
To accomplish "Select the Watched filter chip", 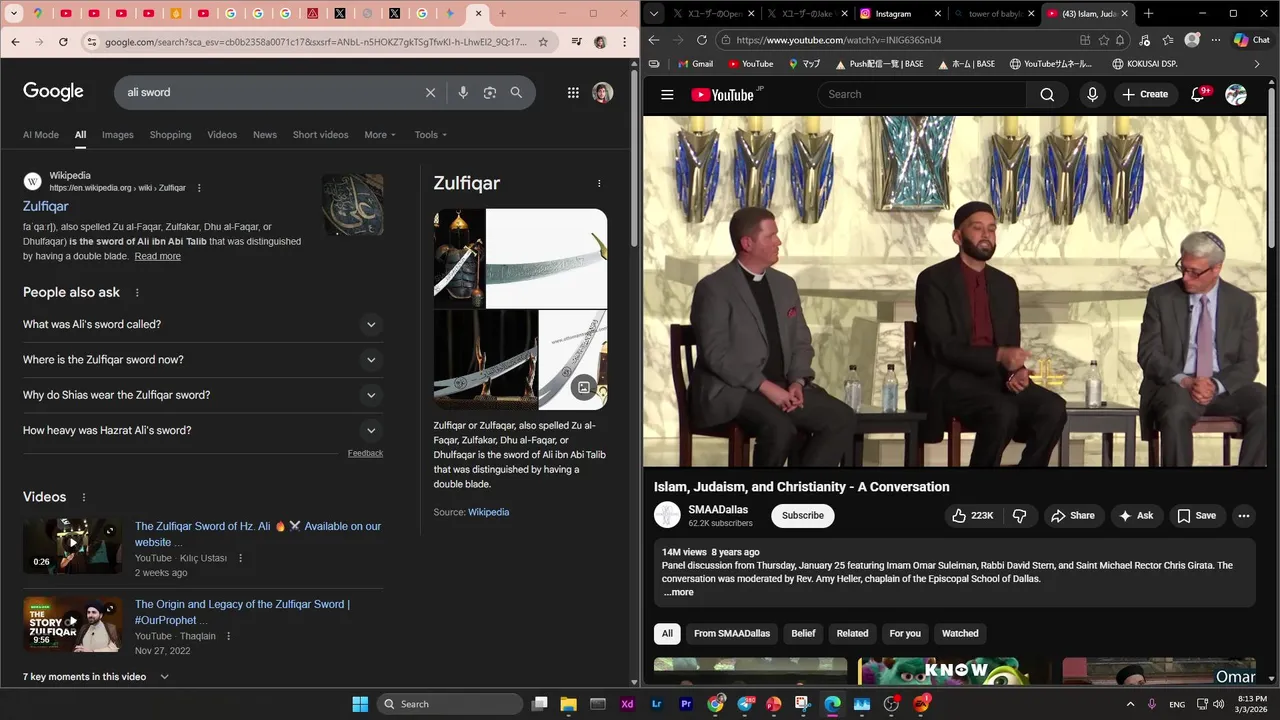I will pos(960,634).
